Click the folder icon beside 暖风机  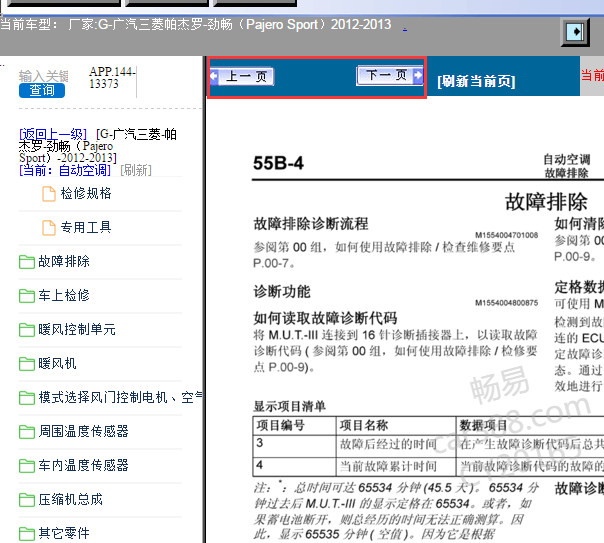pos(27,364)
